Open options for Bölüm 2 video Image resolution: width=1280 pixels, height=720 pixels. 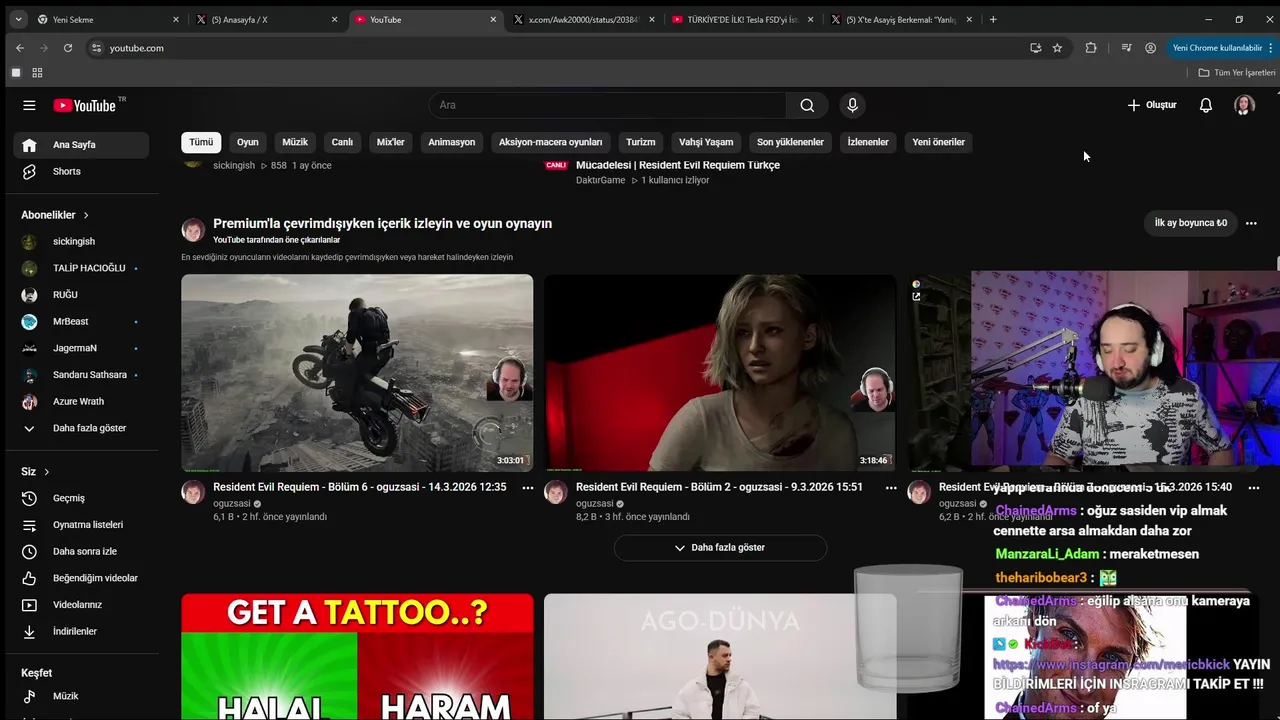(891, 488)
